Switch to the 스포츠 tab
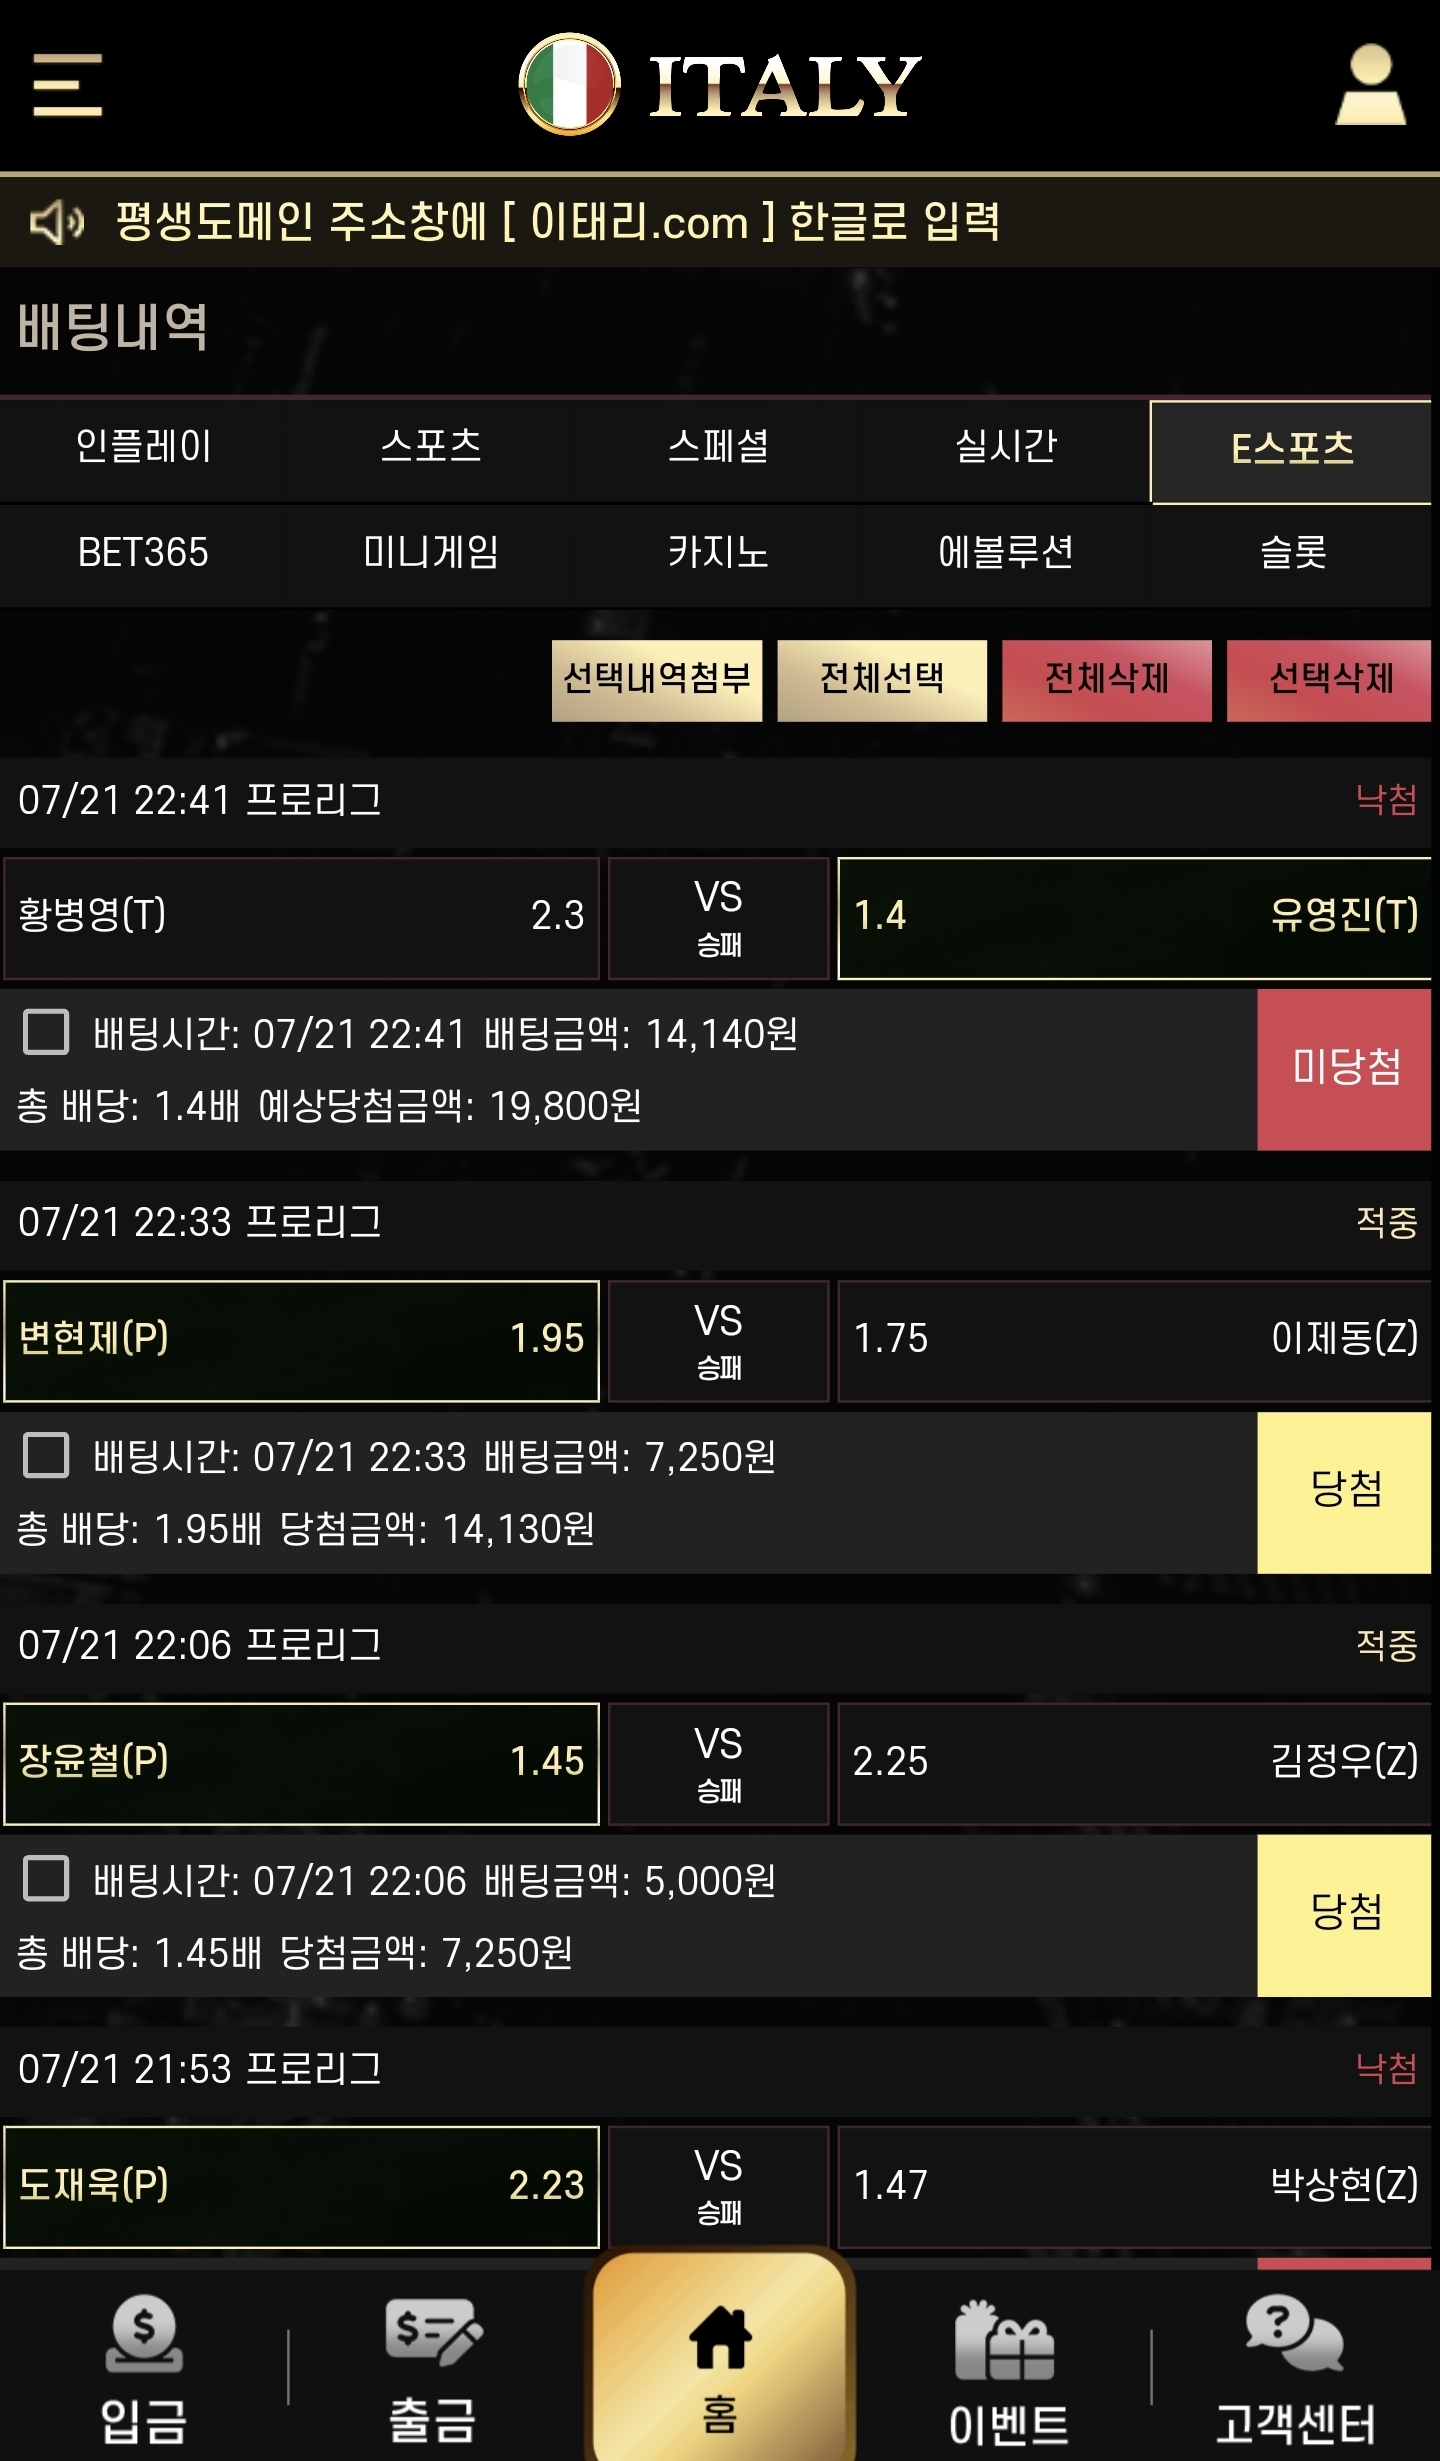This screenshot has height=2461, width=1440. pyautogui.click(x=431, y=446)
